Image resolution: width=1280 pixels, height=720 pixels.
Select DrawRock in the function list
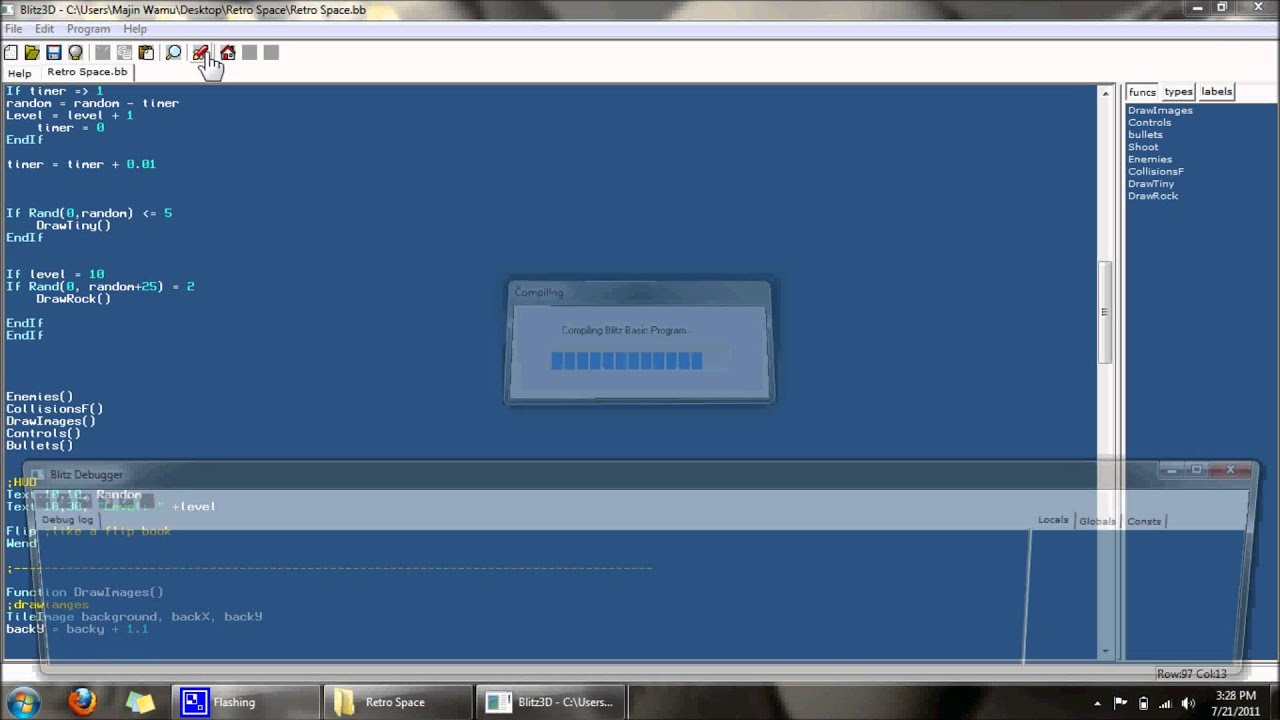point(1153,196)
